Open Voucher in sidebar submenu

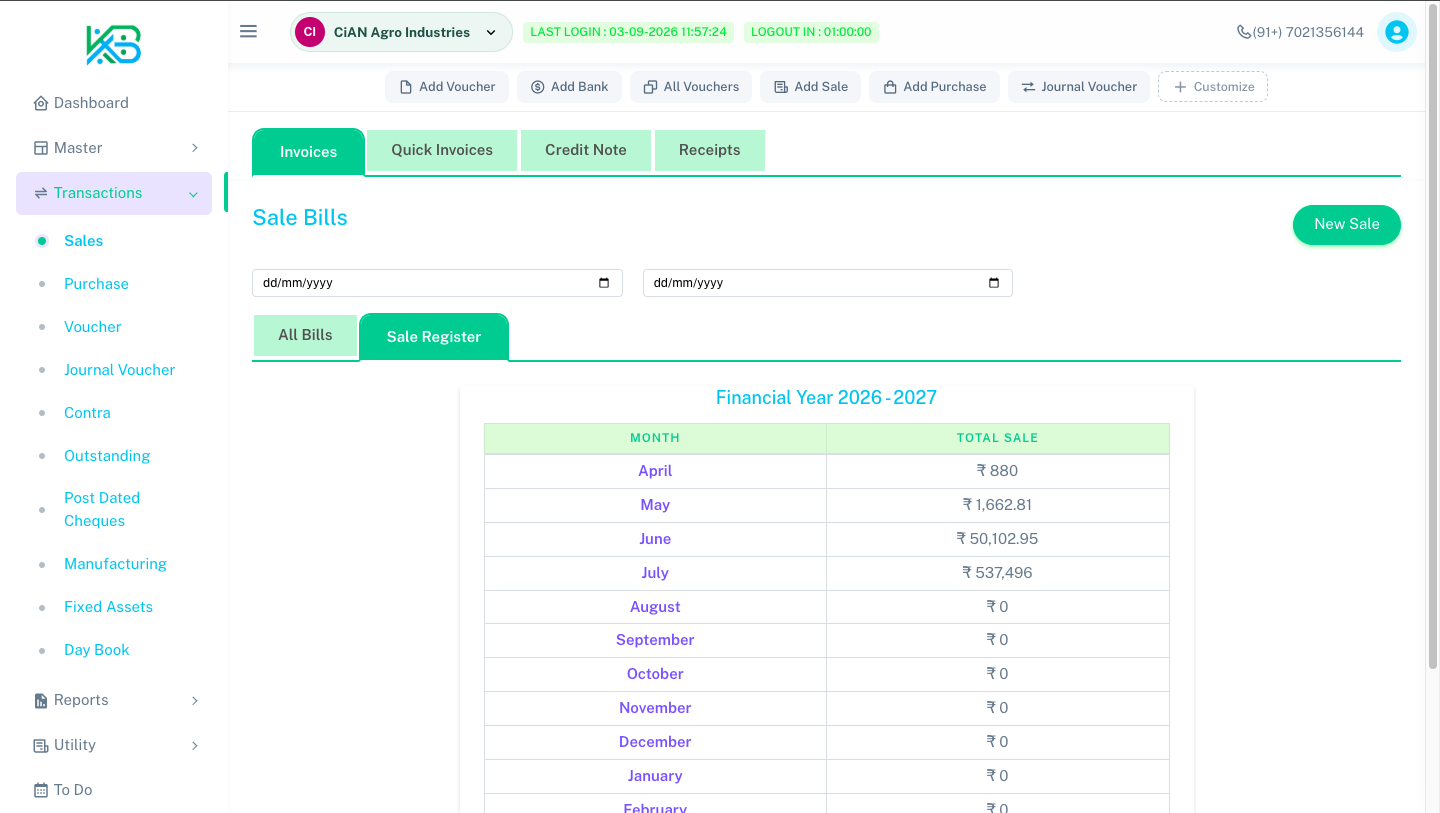[93, 327]
